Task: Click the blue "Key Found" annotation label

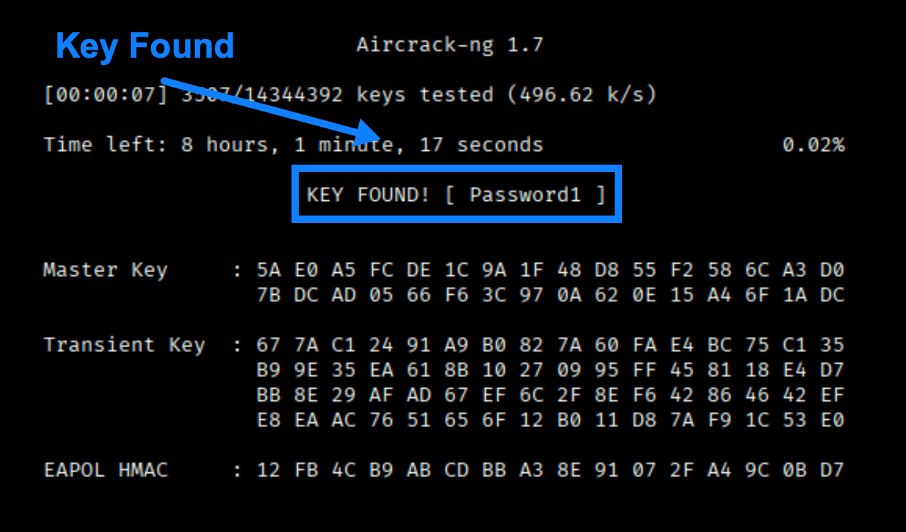Action: [x=145, y=46]
